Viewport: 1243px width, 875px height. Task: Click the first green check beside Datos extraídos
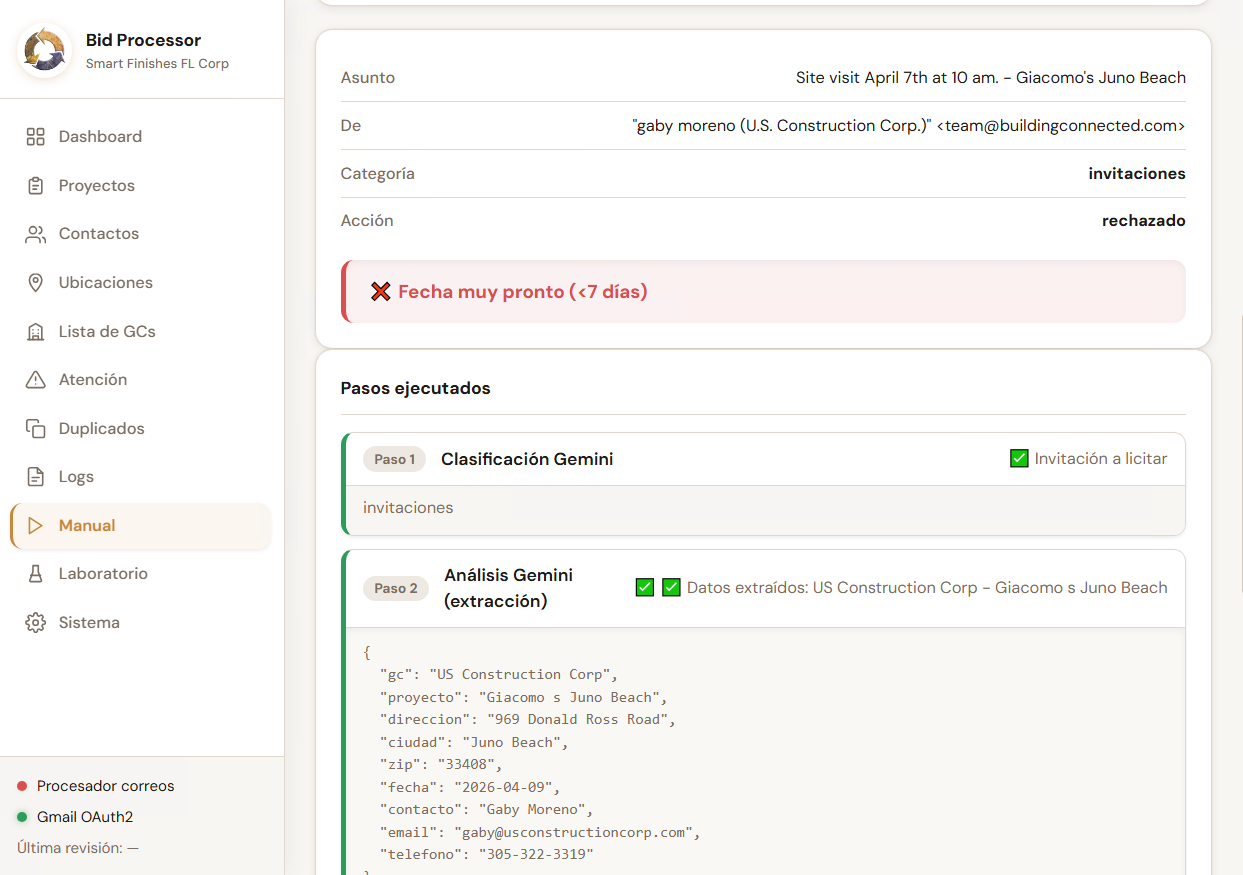click(x=645, y=587)
